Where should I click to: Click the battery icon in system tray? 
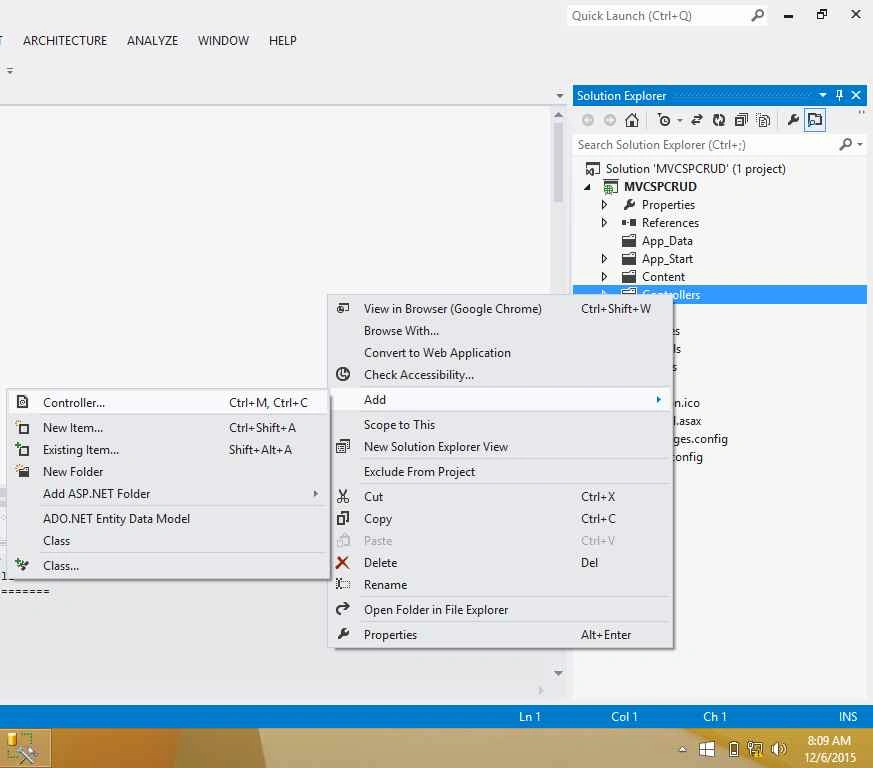point(734,749)
